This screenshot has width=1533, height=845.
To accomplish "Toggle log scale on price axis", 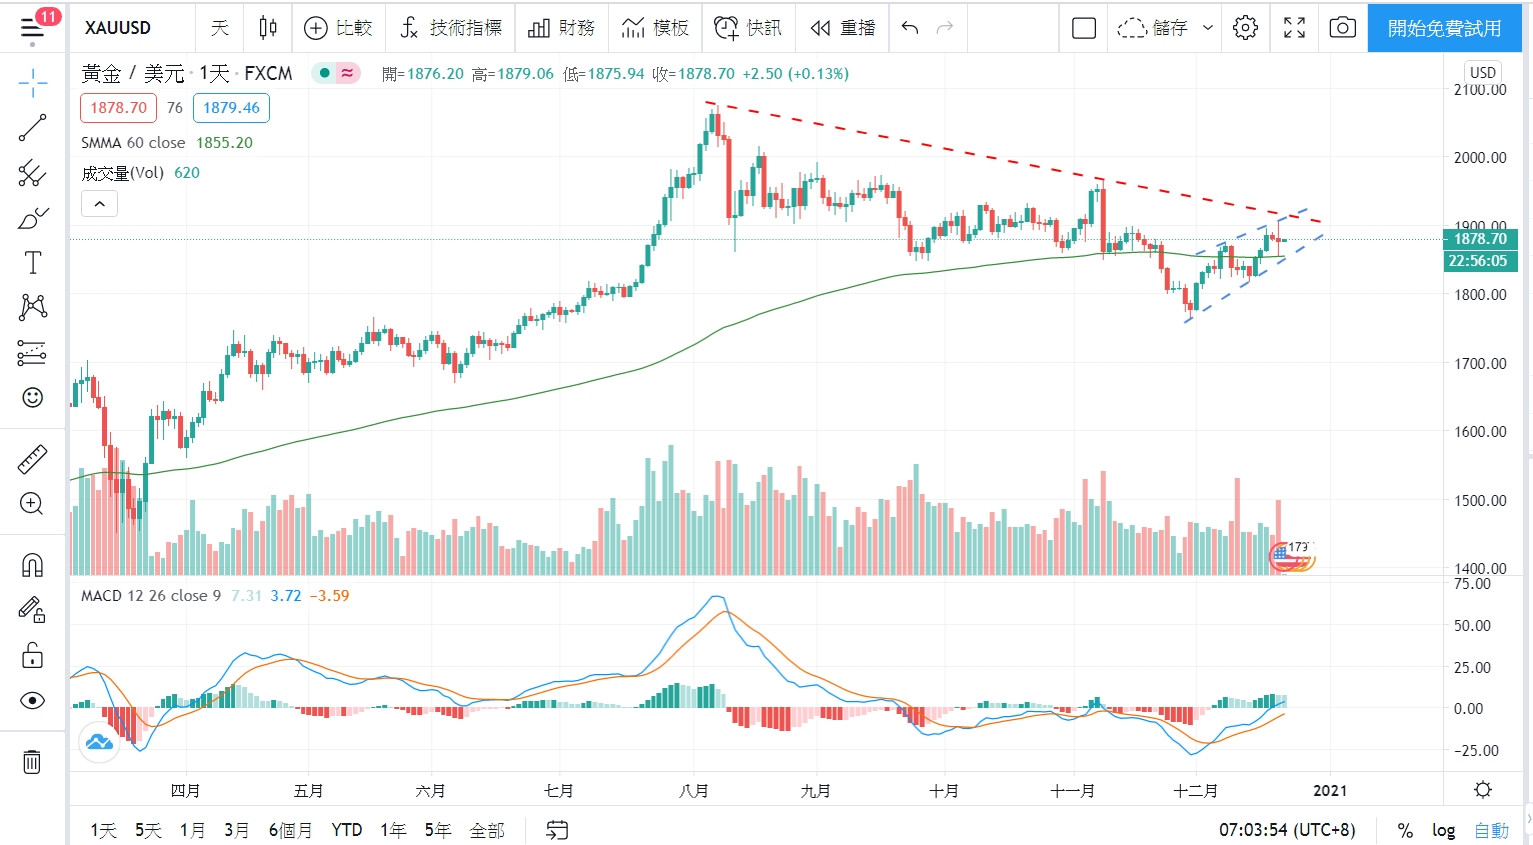I will (x=1443, y=830).
